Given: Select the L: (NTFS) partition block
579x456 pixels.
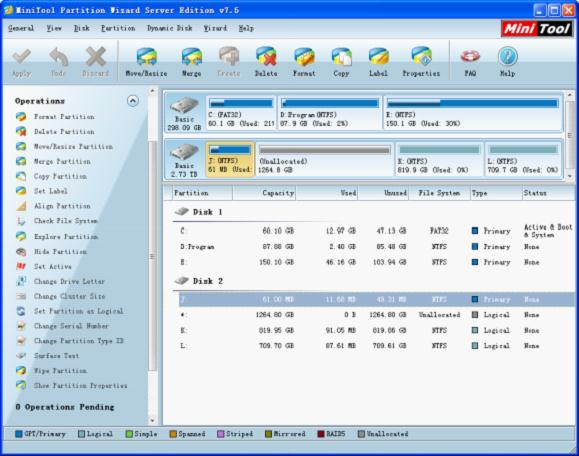Looking at the screenshot, I should coord(523,159).
